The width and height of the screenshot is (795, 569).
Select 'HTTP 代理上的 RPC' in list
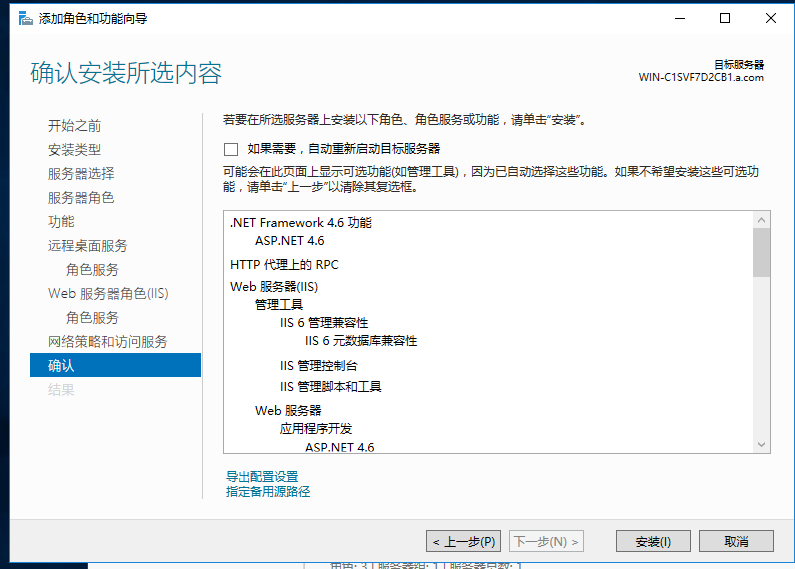(284, 265)
